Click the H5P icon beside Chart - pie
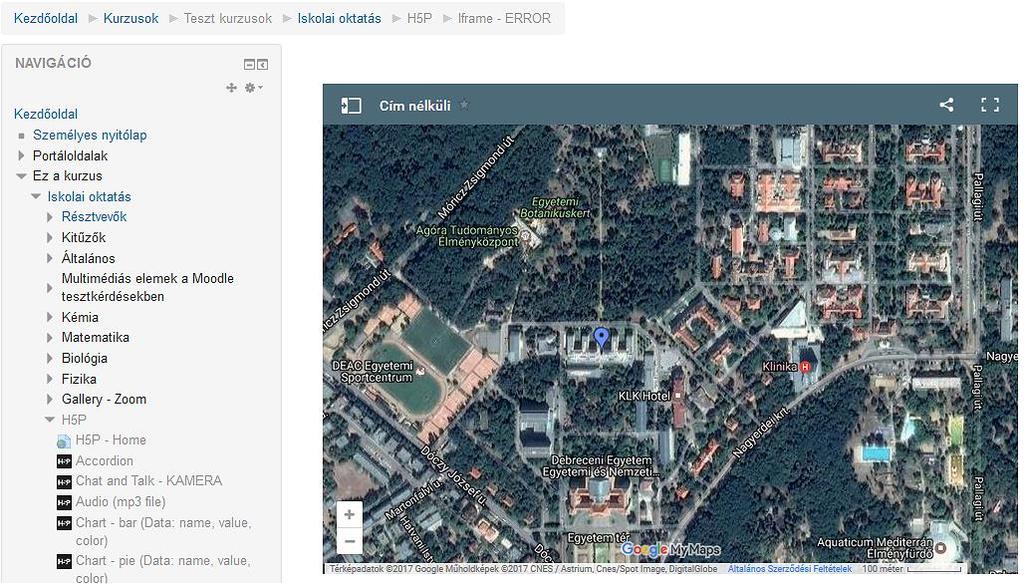This screenshot has width=1024, height=584. coord(64,561)
